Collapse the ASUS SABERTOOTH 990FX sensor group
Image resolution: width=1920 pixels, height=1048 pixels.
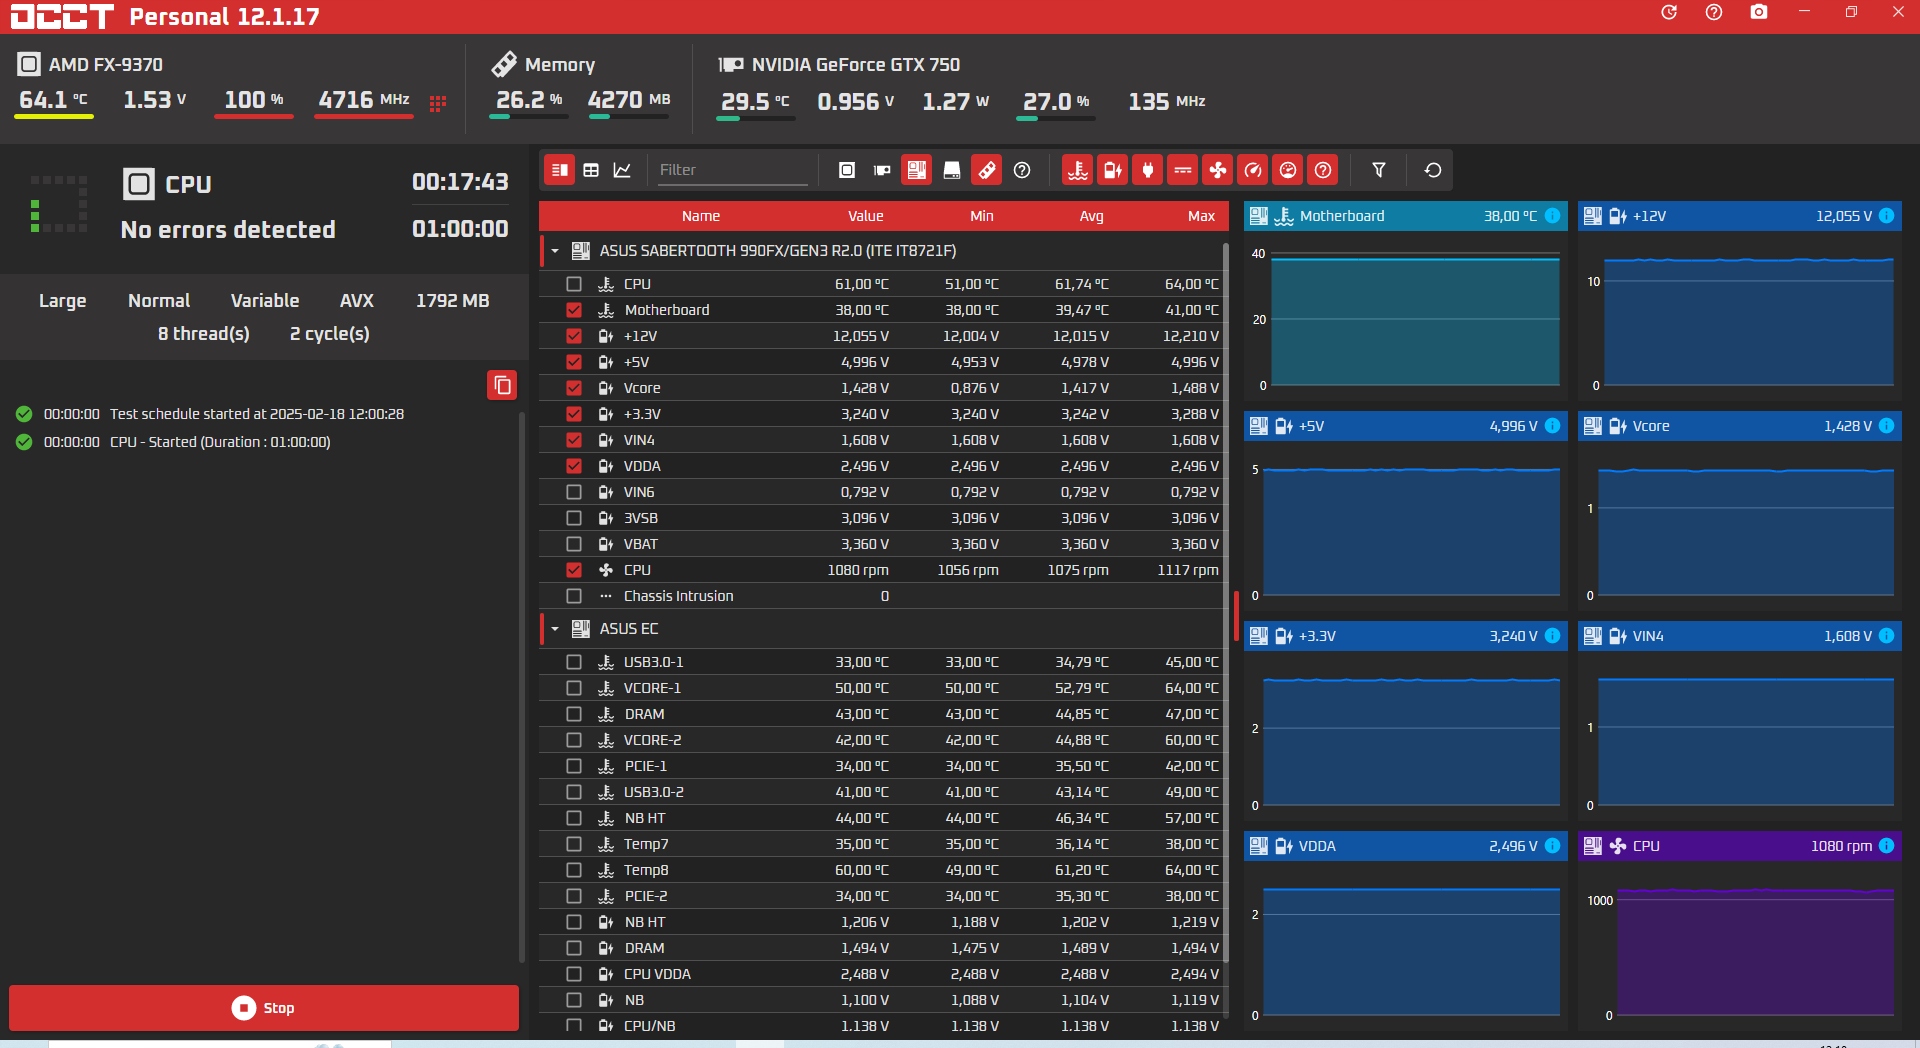[555, 251]
